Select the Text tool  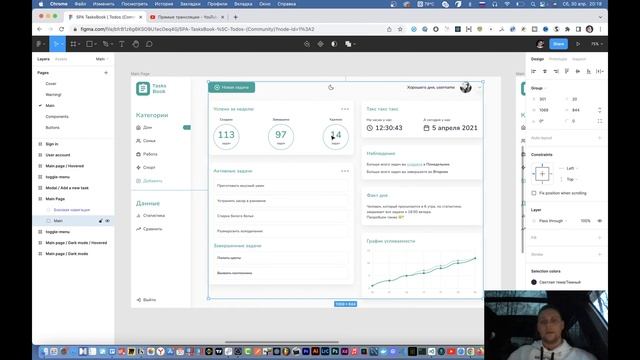[122, 44]
